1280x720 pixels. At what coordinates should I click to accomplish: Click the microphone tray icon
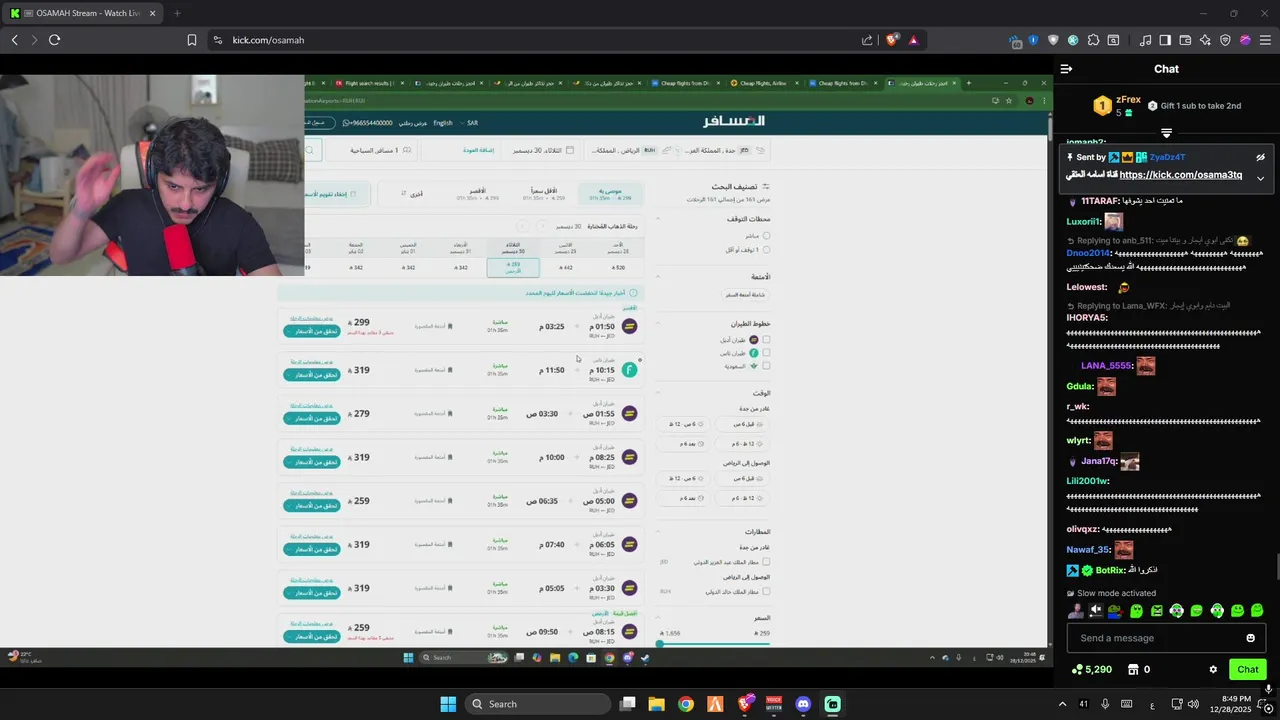(1105, 704)
